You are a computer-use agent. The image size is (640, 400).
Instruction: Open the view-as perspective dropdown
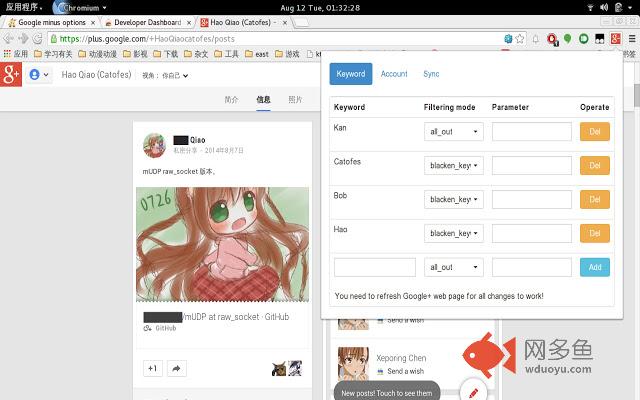(x=165, y=76)
